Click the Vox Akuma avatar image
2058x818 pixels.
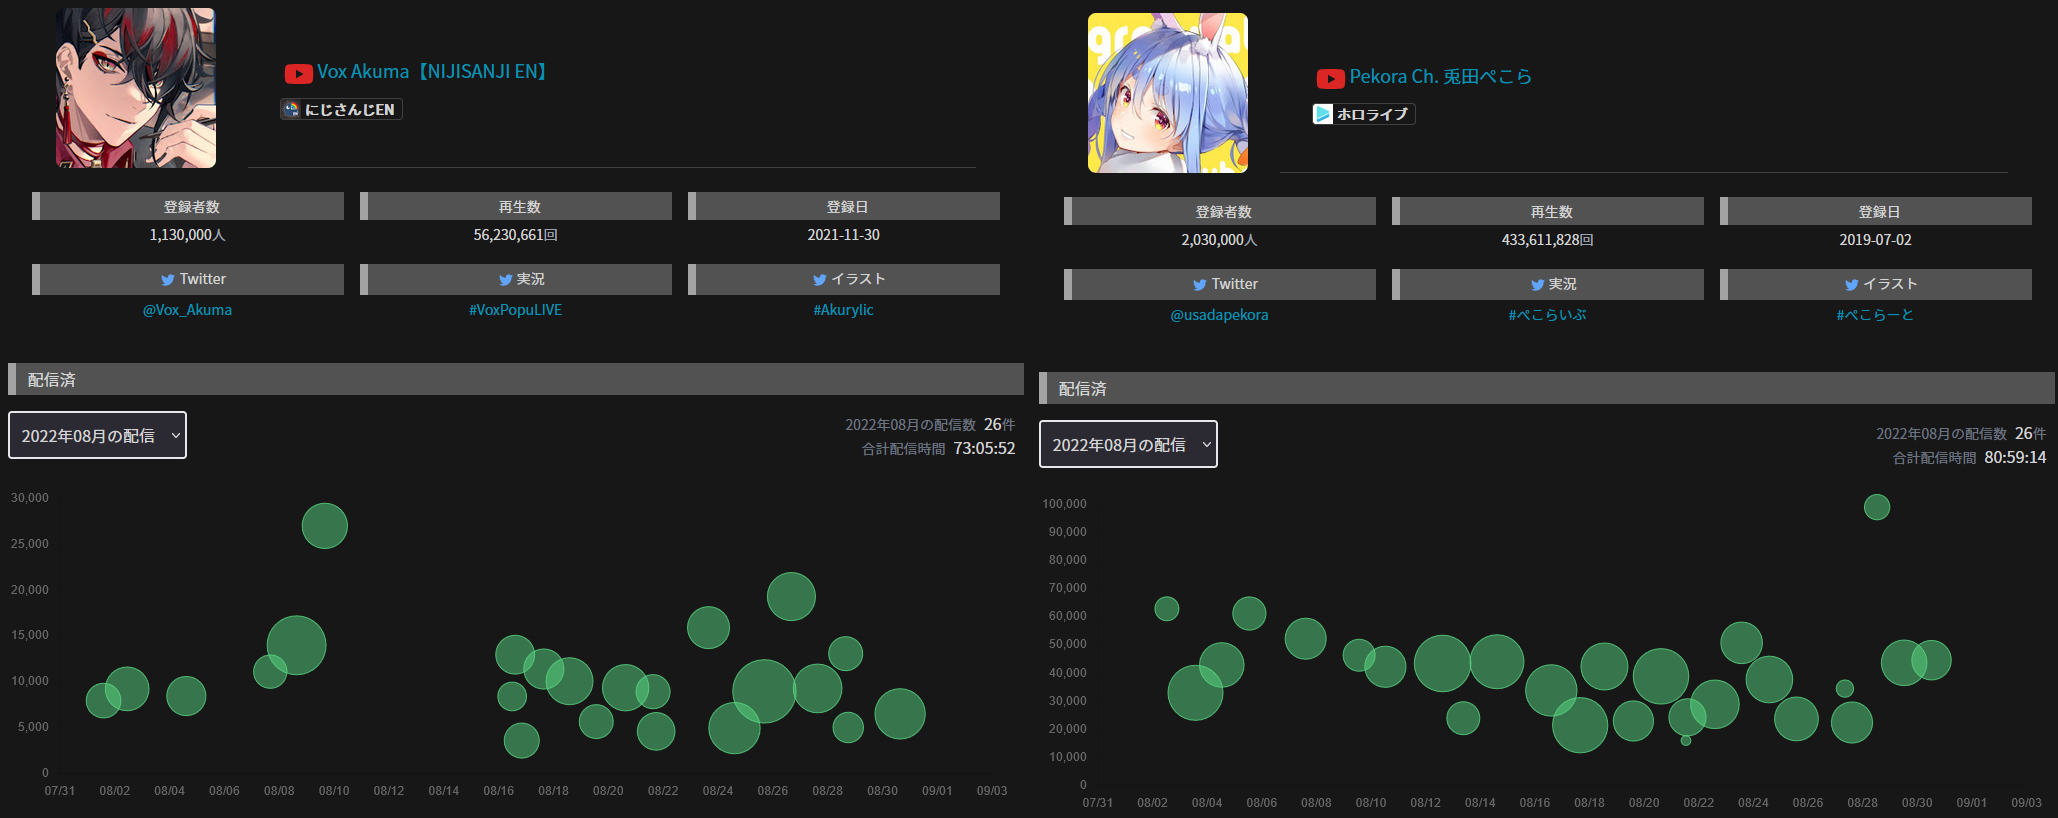[x=136, y=88]
